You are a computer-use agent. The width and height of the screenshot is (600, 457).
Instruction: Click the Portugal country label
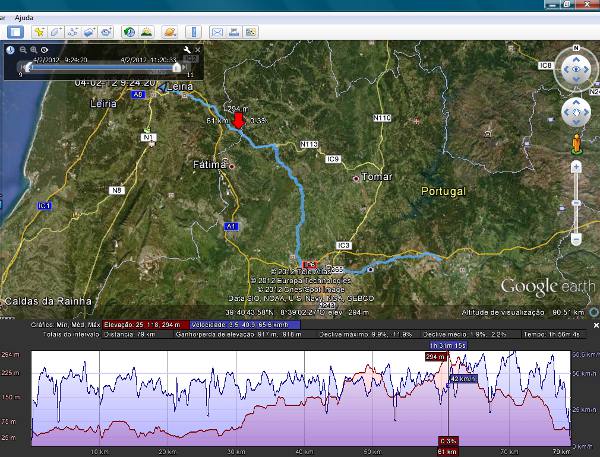pos(443,191)
